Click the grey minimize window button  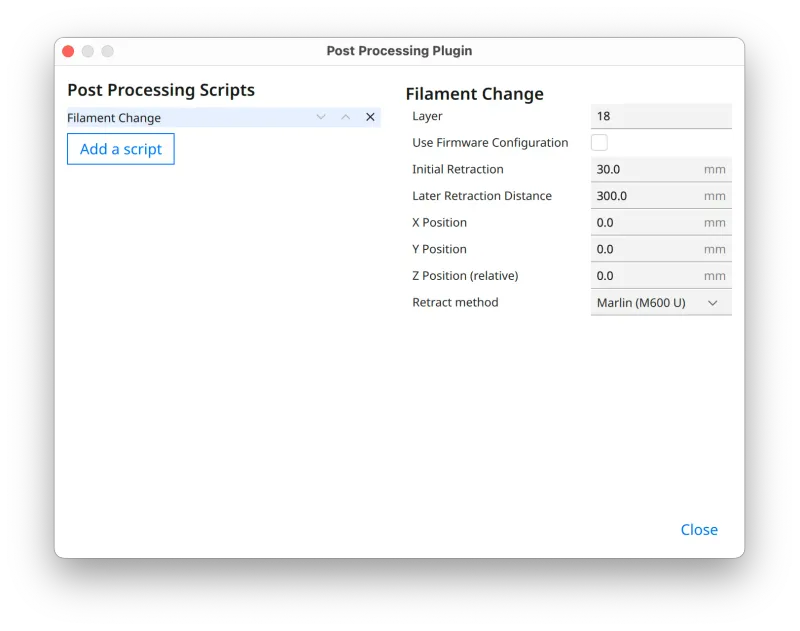(88, 51)
